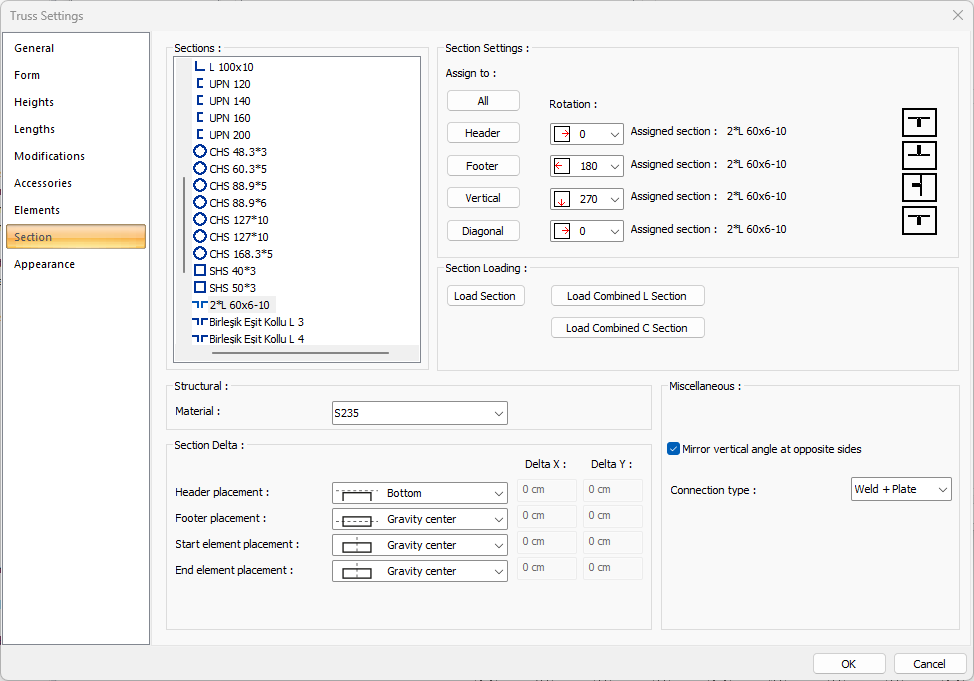Screen dimensions: 974x681
Task: Click the Diagonal section orientation preview icon
Action: tap(919, 220)
